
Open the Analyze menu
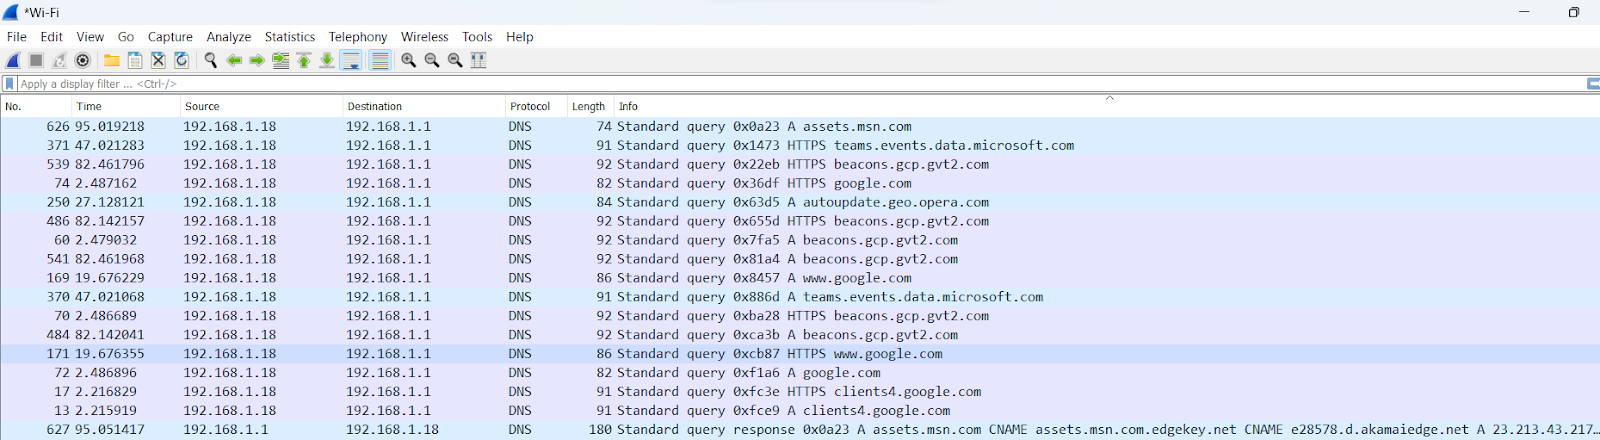click(x=229, y=37)
